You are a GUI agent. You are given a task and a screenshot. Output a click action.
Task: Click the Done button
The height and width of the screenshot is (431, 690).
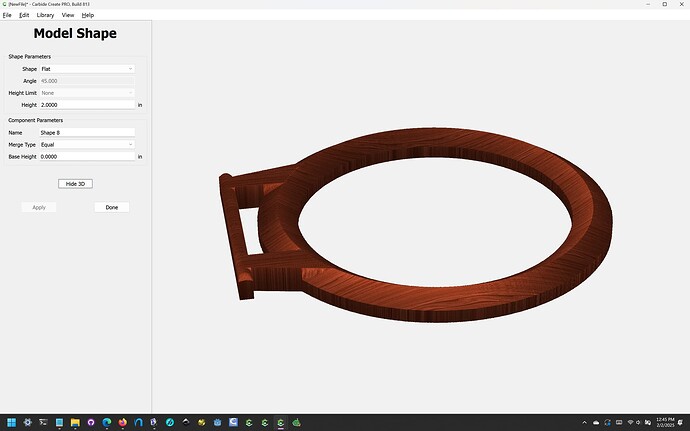112,207
